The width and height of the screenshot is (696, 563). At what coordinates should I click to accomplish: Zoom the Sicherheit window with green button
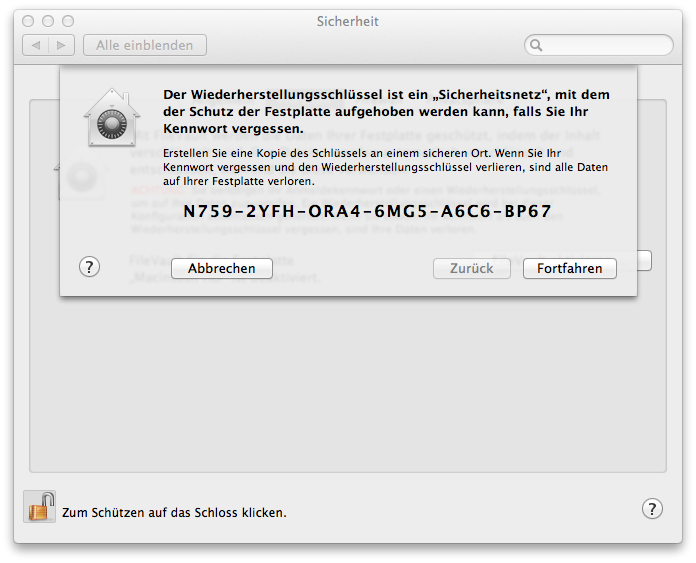(x=68, y=21)
